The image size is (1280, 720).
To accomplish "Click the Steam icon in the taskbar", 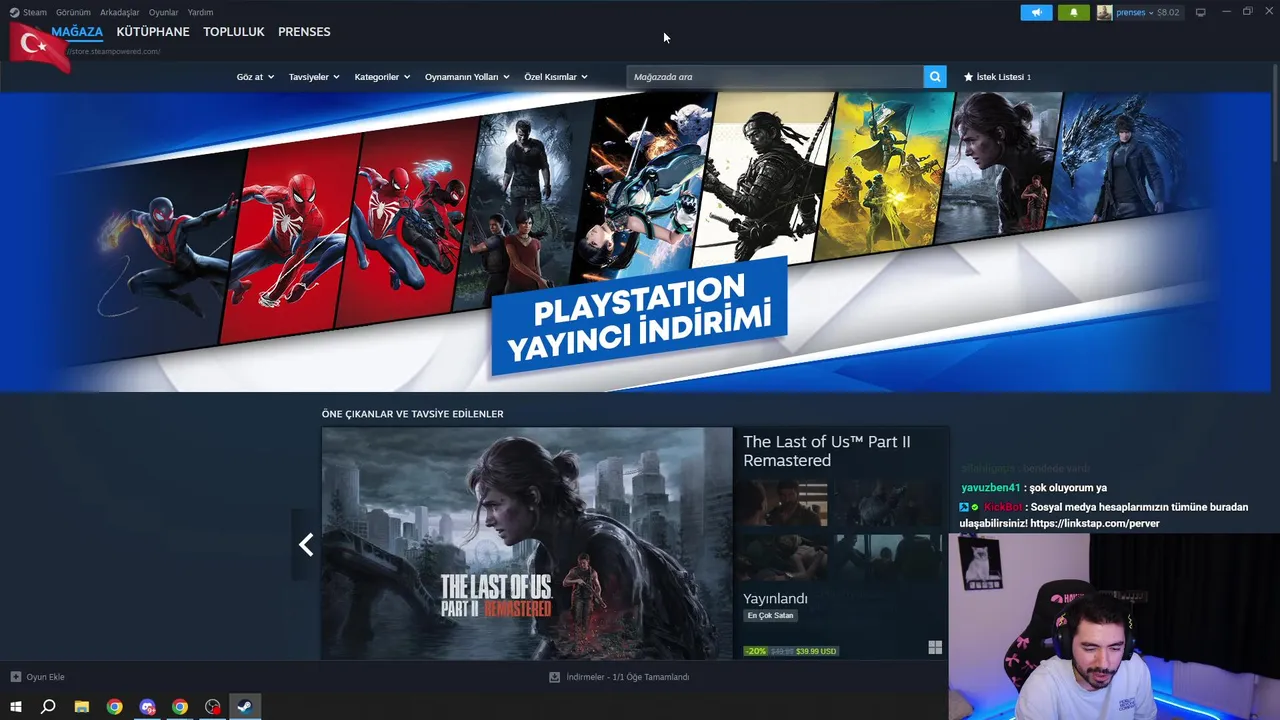I will pos(244,707).
